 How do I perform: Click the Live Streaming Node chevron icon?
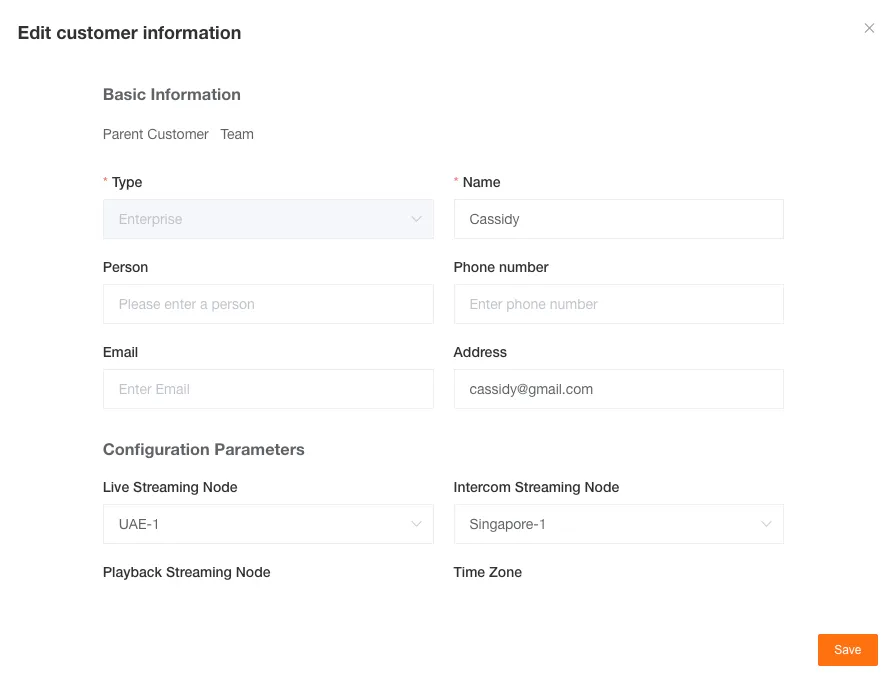[x=417, y=523]
